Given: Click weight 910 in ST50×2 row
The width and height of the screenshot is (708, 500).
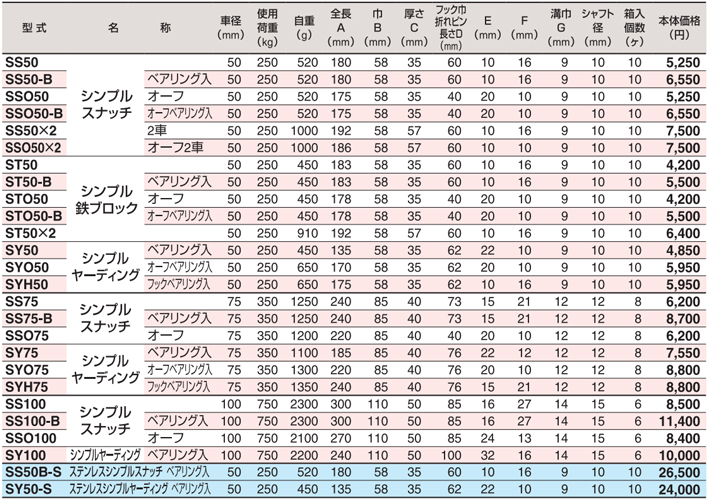Looking at the screenshot, I should [307, 234].
